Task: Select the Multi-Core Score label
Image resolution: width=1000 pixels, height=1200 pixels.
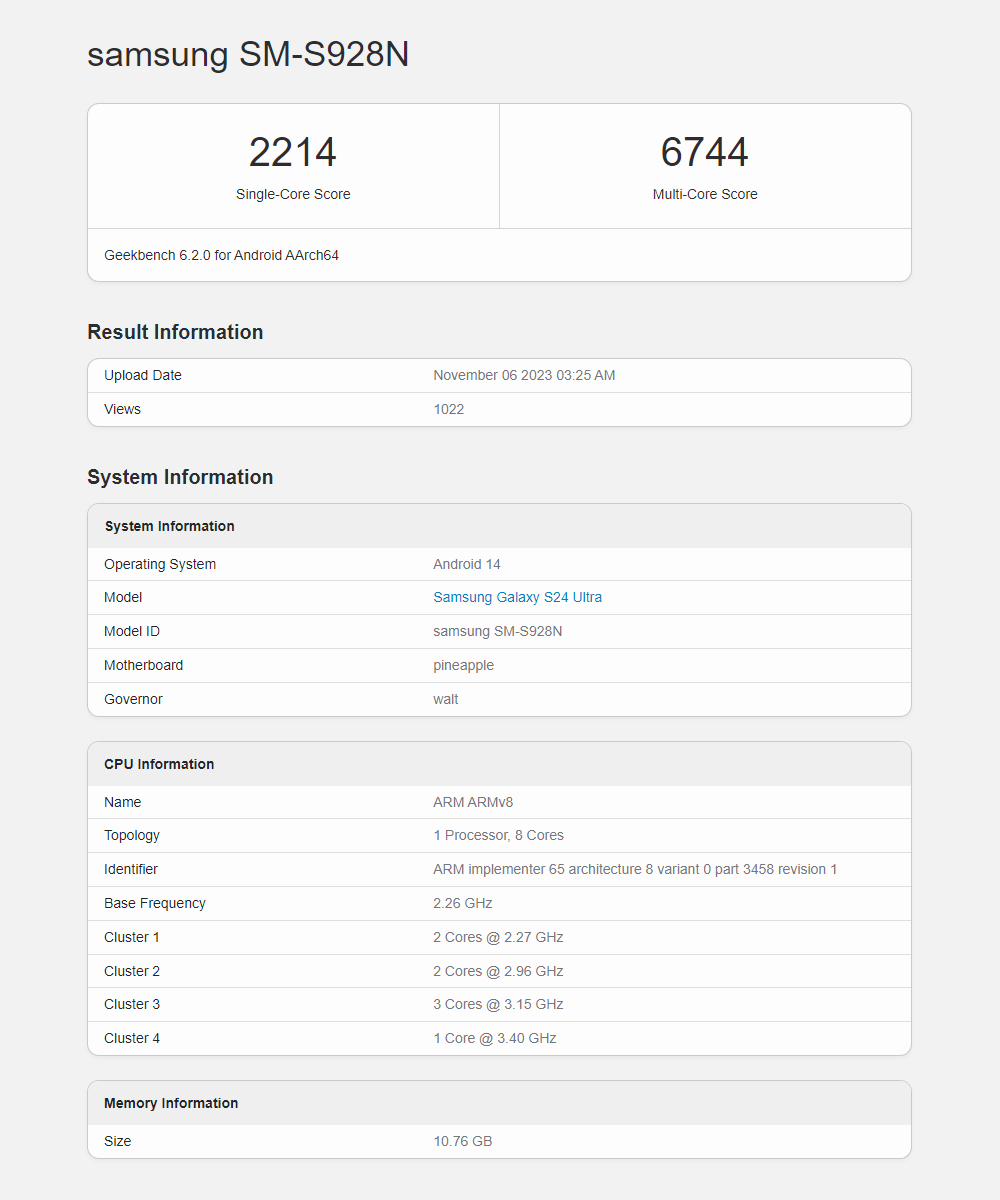Action: 705,194
